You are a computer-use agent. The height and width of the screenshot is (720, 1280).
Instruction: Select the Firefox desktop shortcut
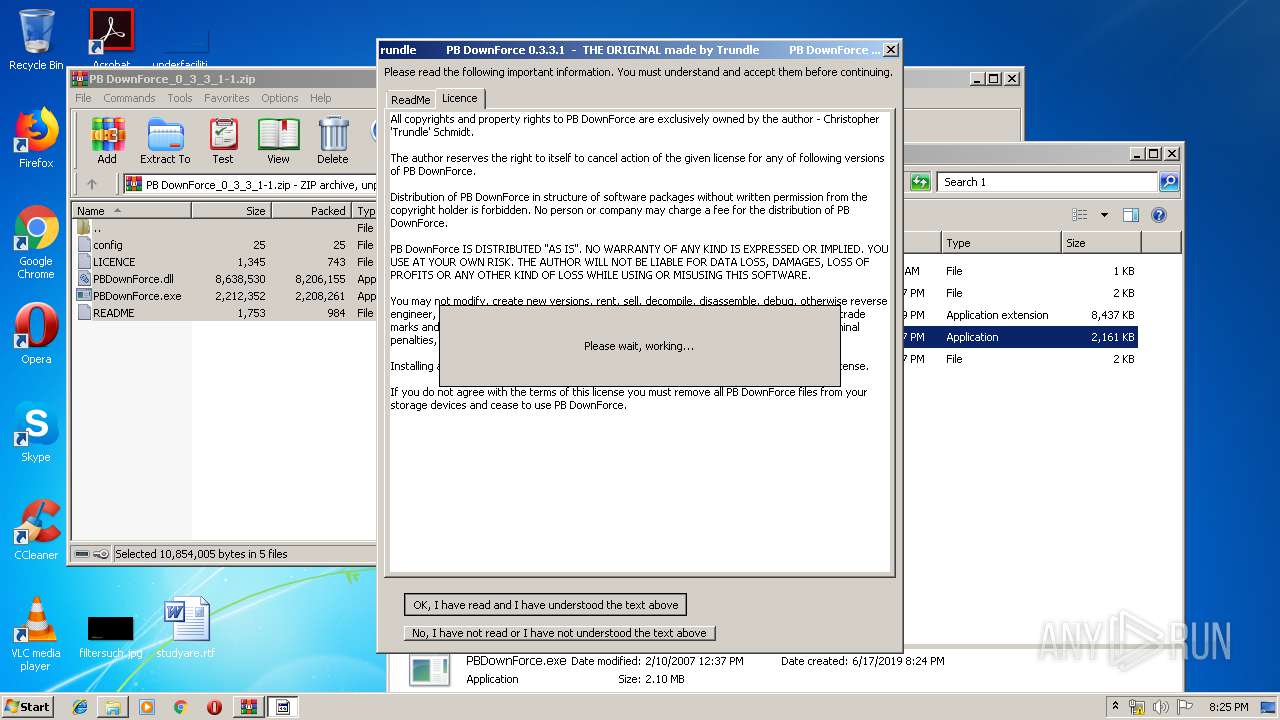coord(36,138)
